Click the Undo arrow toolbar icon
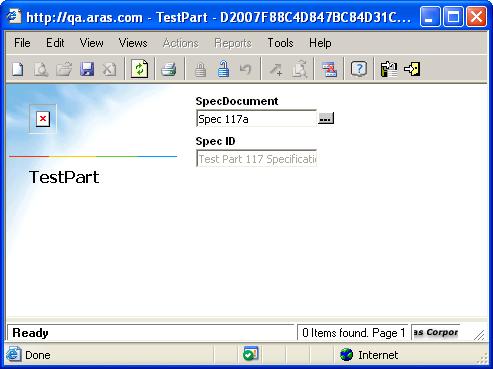The height and width of the screenshot is (369, 493). pos(246,69)
